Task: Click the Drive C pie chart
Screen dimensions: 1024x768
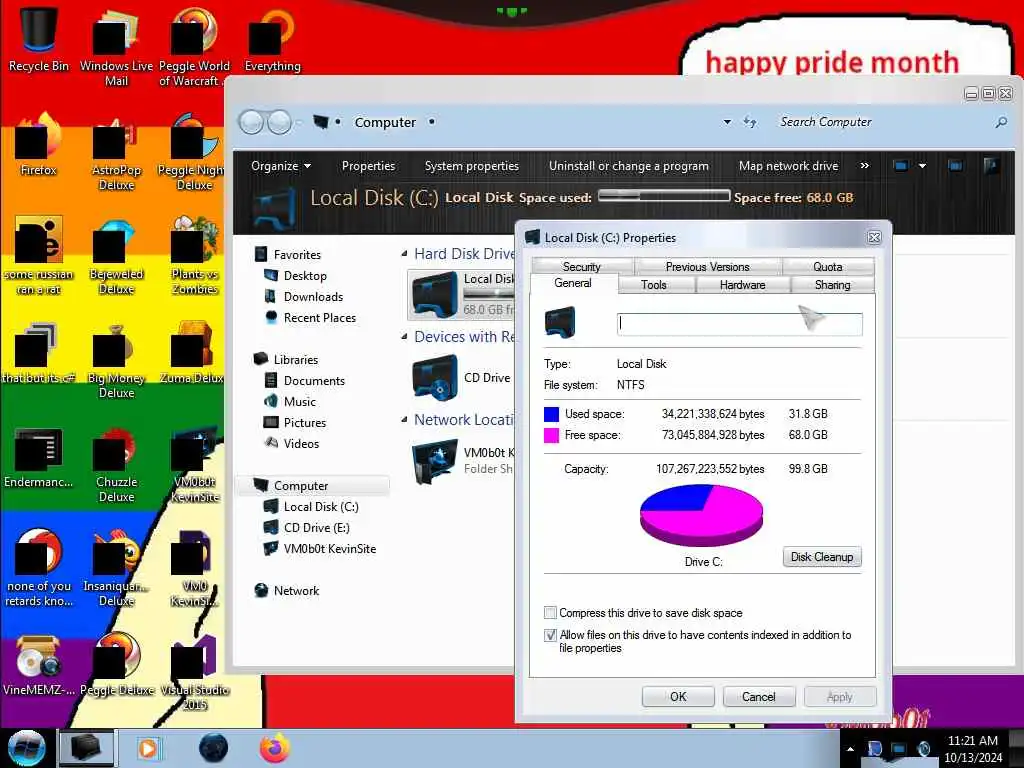Action: coord(701,515)
